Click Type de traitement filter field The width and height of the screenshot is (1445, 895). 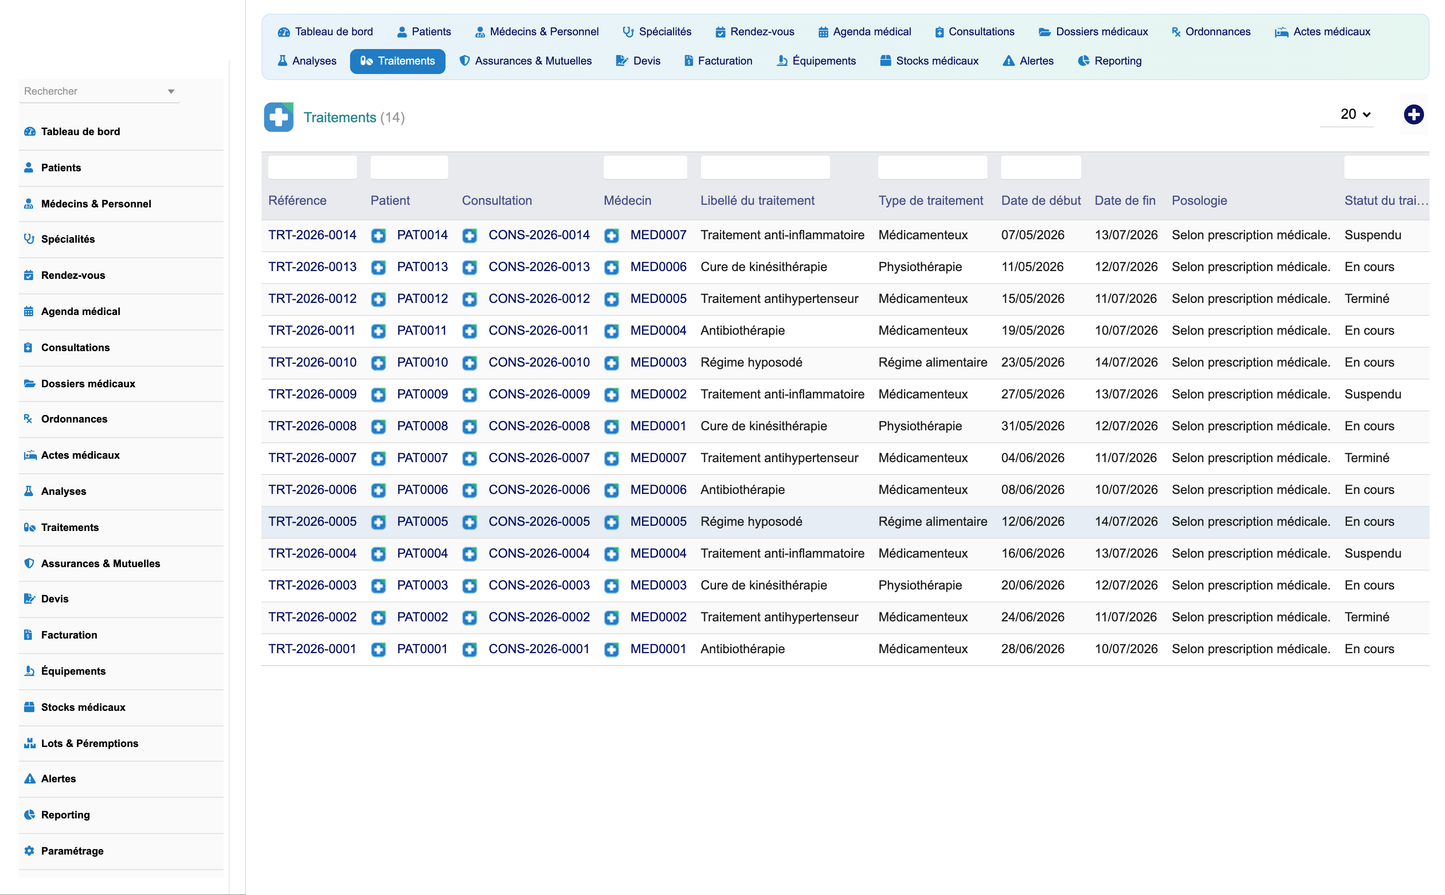932,167
